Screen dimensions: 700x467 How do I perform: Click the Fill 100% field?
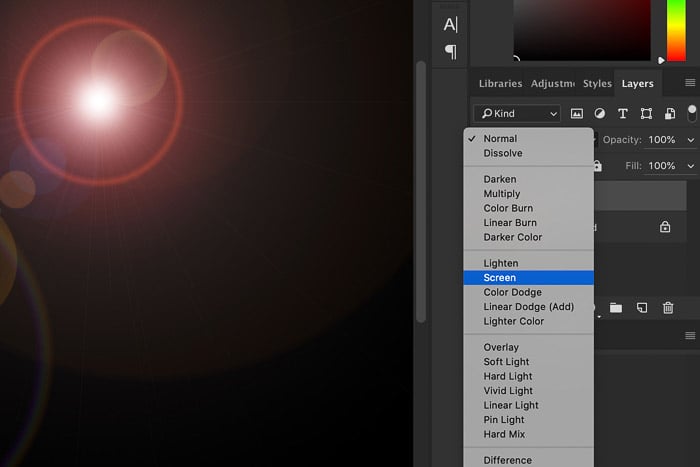662,166
